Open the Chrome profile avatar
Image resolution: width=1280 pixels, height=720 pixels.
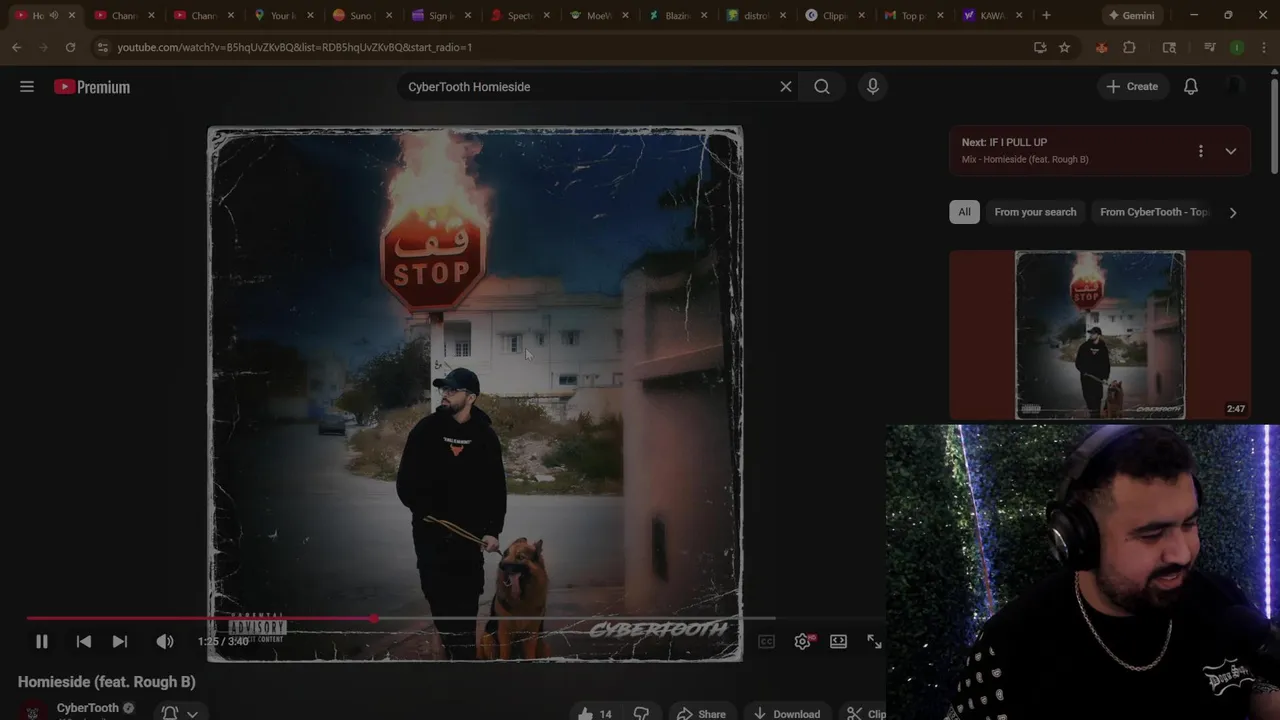[x=1237, y=47]
